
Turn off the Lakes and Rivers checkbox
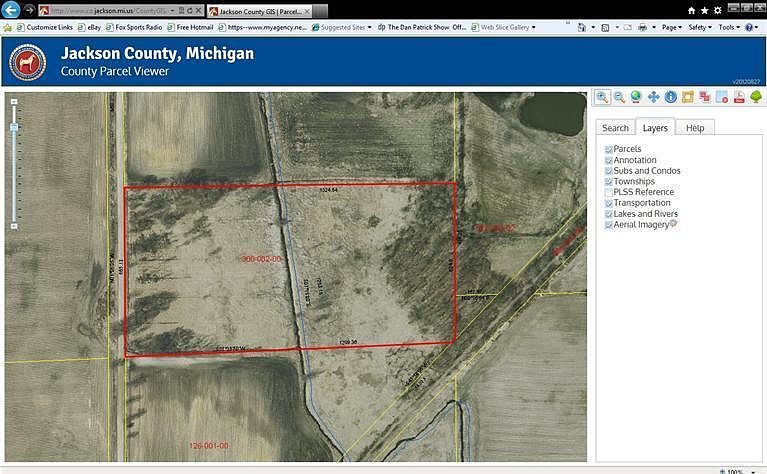tap(608, 214)
